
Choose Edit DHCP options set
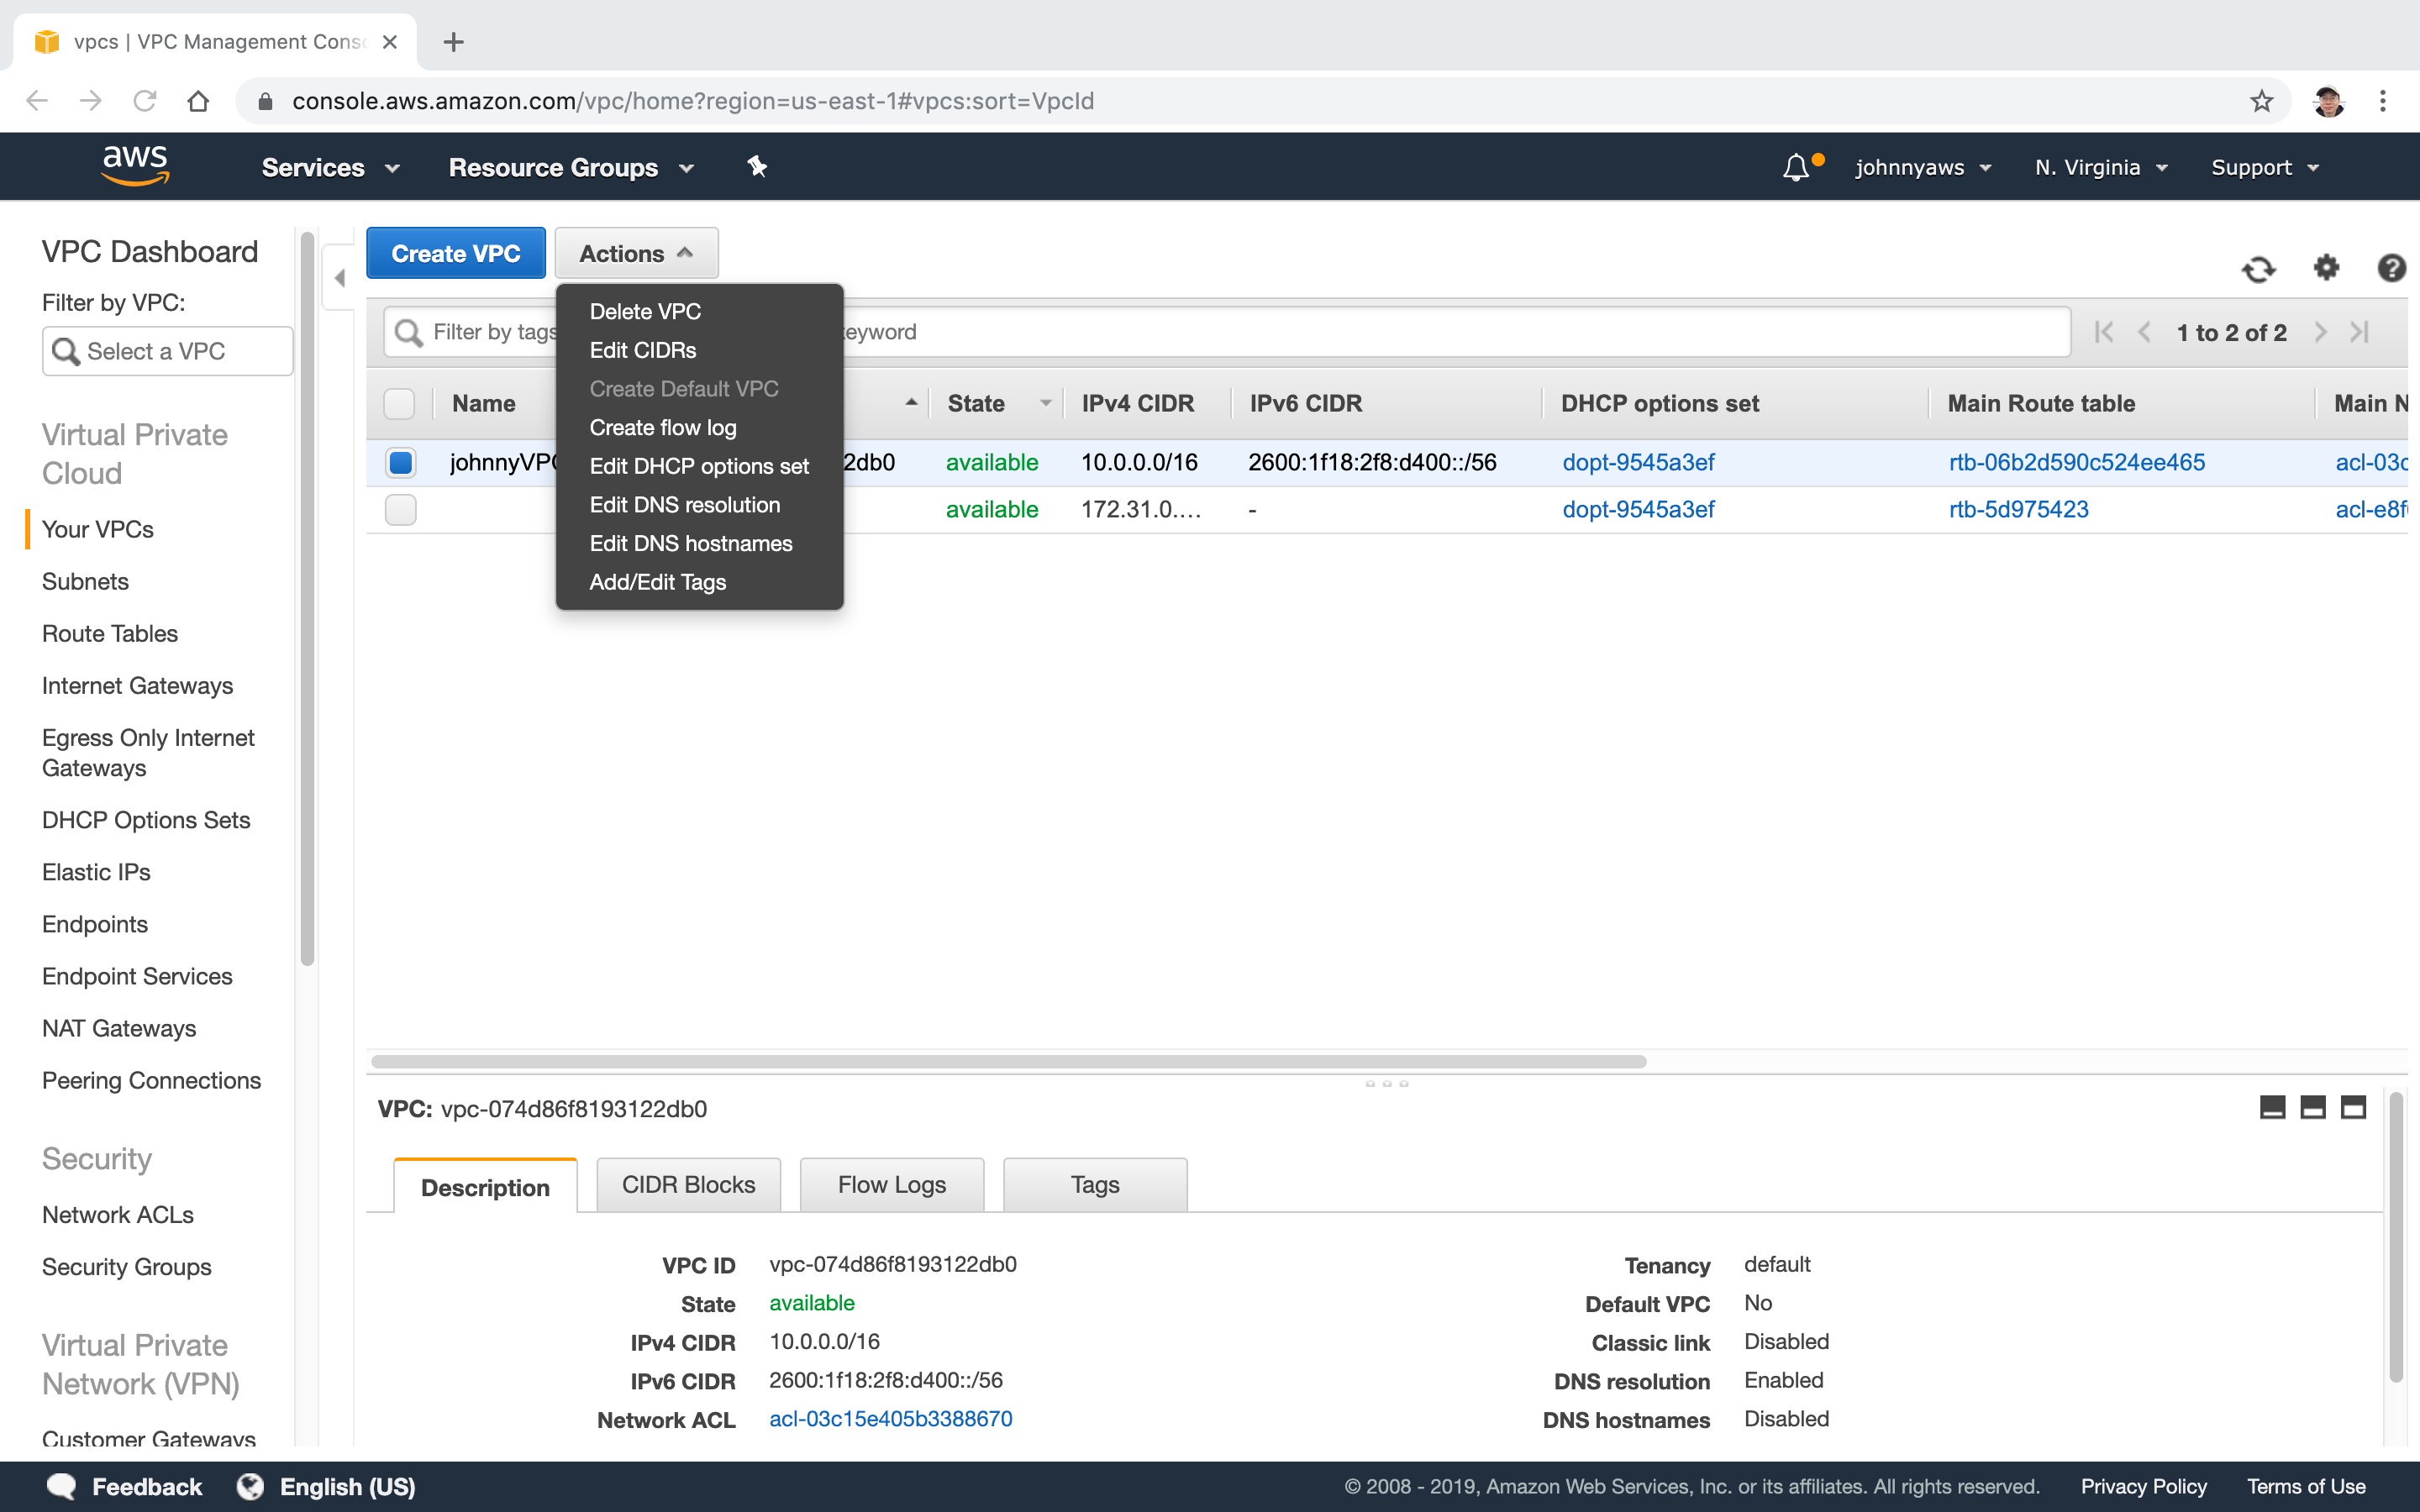[x=699, y=466]
